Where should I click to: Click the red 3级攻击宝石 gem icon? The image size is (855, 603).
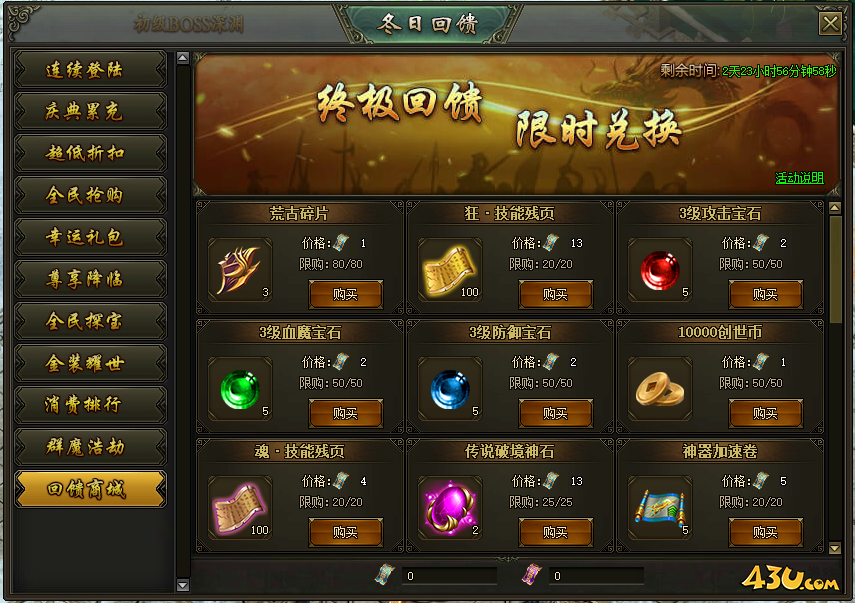click(x=660, y=269)
